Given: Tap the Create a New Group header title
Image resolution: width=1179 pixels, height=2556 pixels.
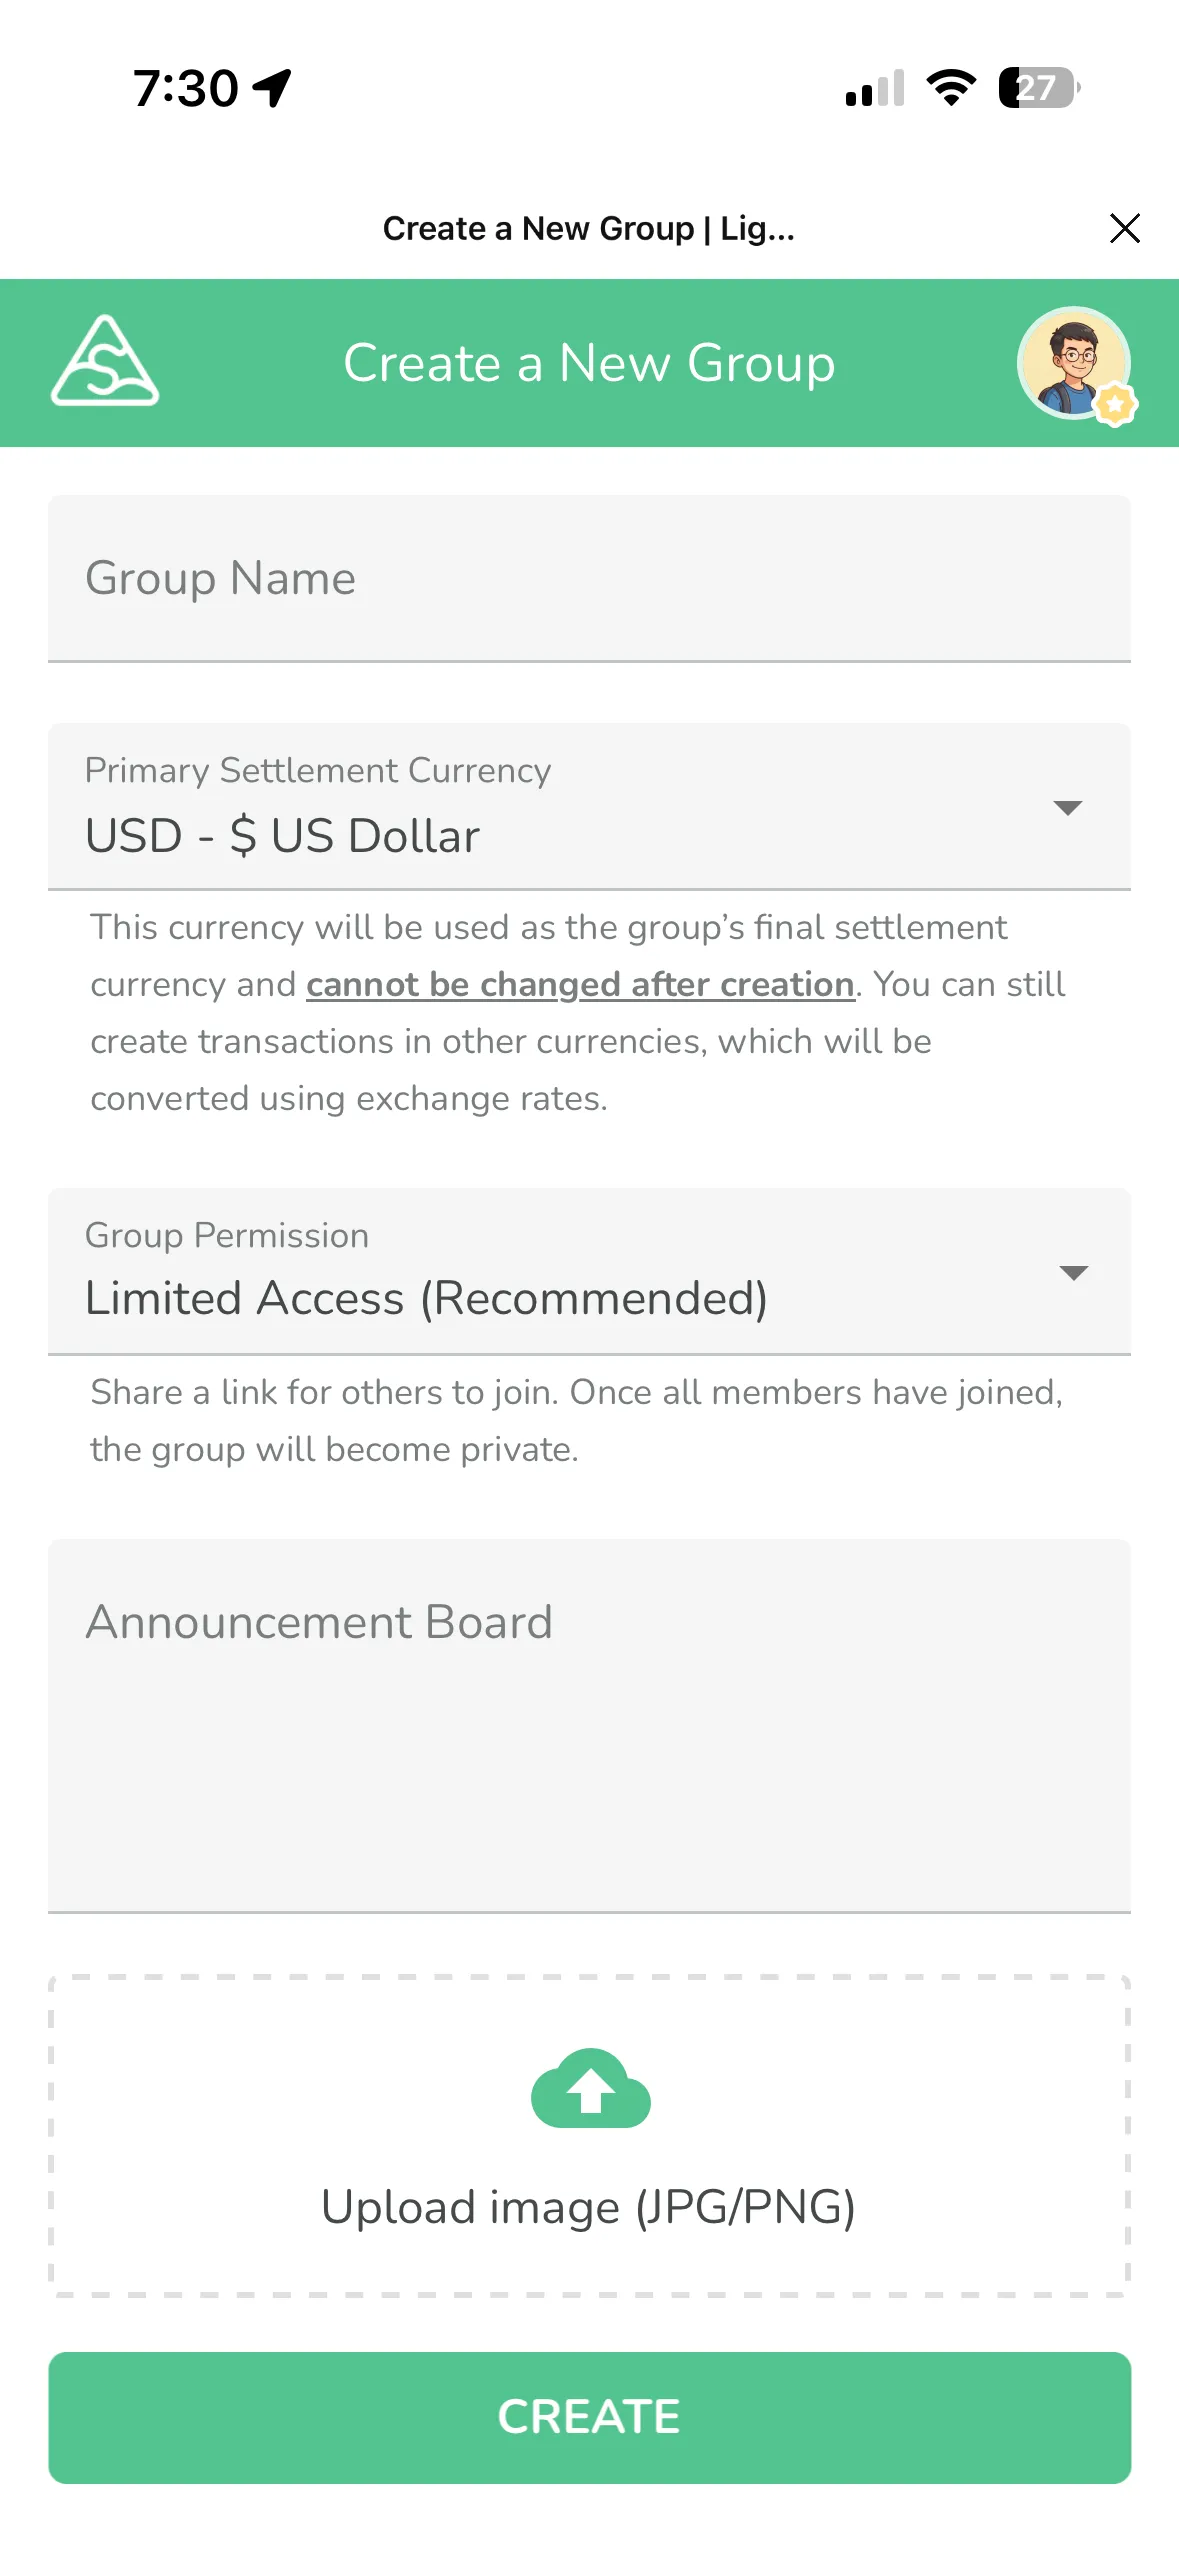Looking at the screenshot, I should pyautogui.click(x=589, y=363).
